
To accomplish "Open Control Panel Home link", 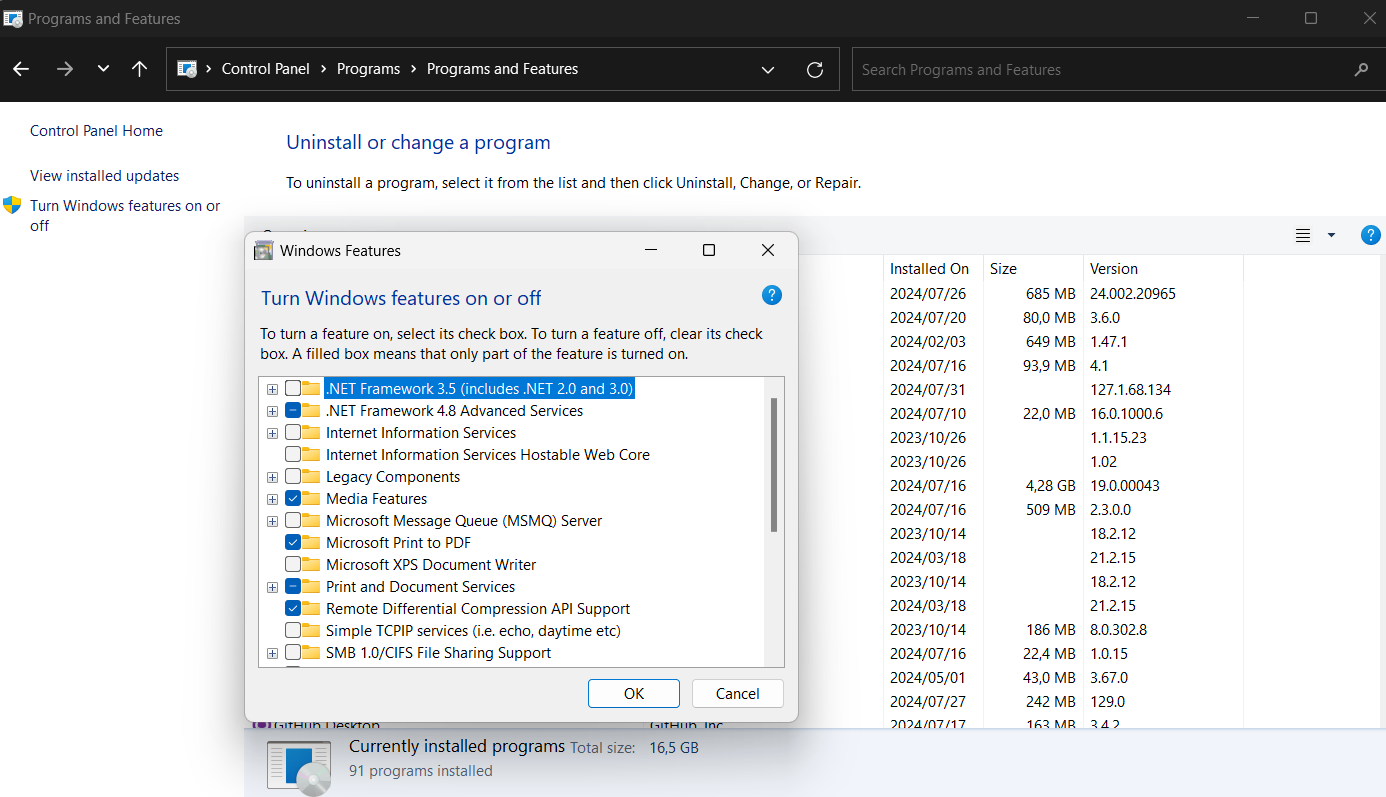I will [x=96, y=131].
